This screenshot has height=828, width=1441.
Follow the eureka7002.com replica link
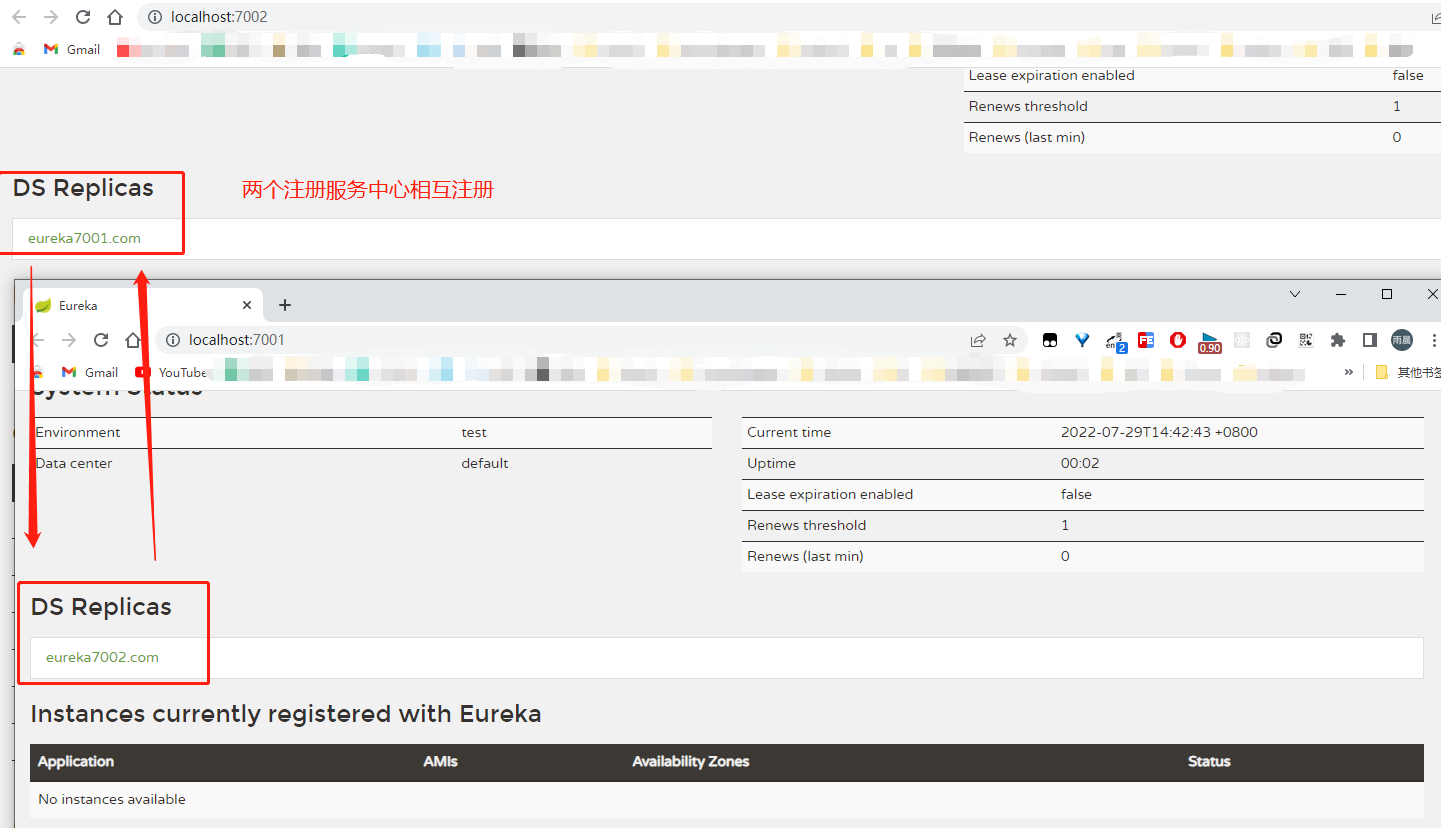(102, 657)
